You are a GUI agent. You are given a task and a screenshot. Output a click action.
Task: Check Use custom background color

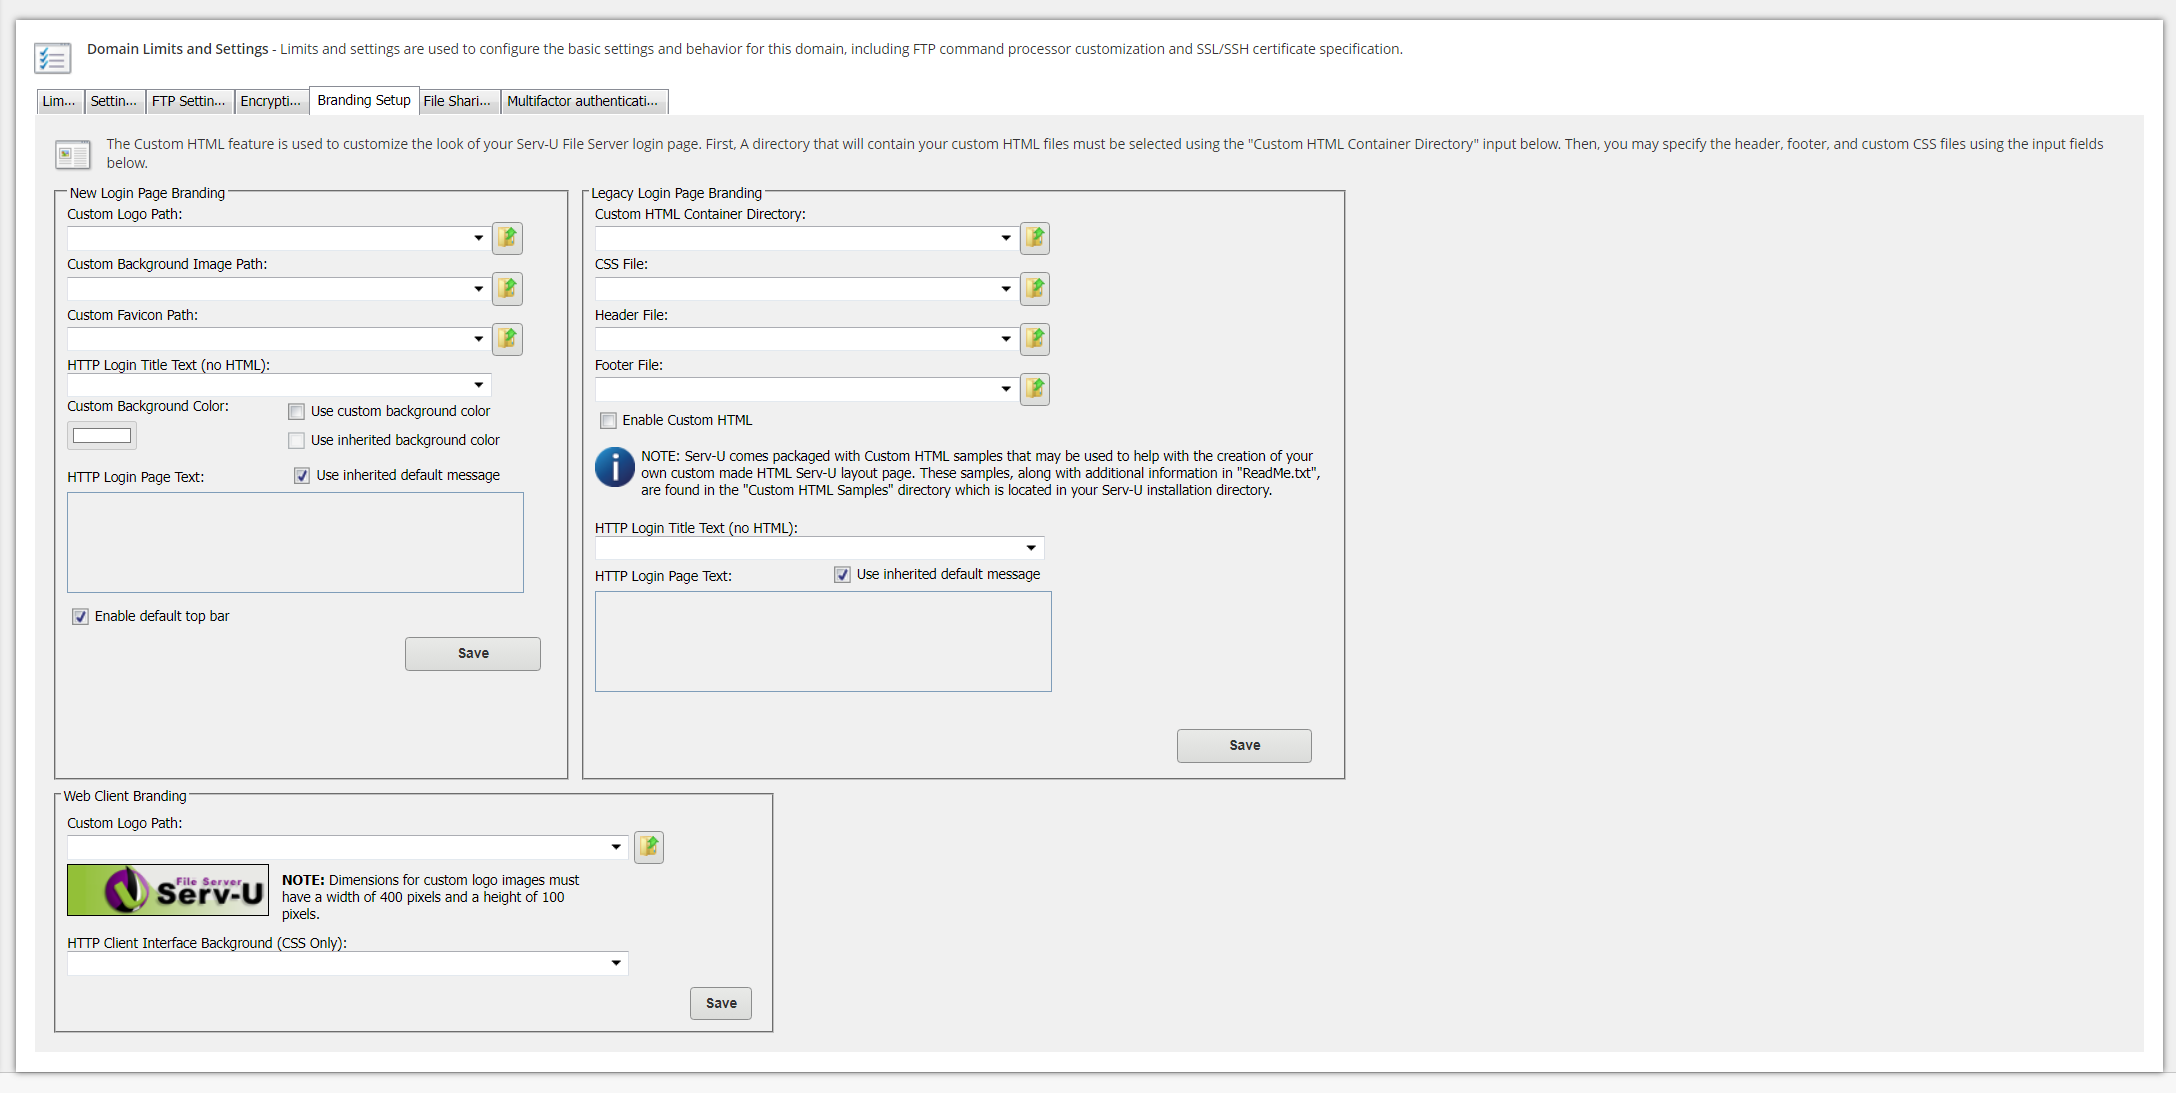tap(296, 411)
